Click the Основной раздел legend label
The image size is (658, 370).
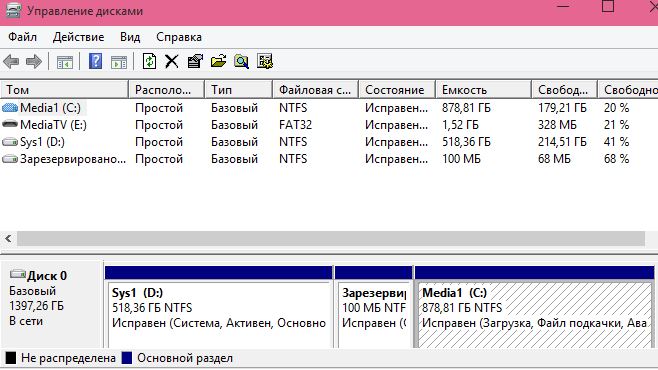(x=185, y=358)
